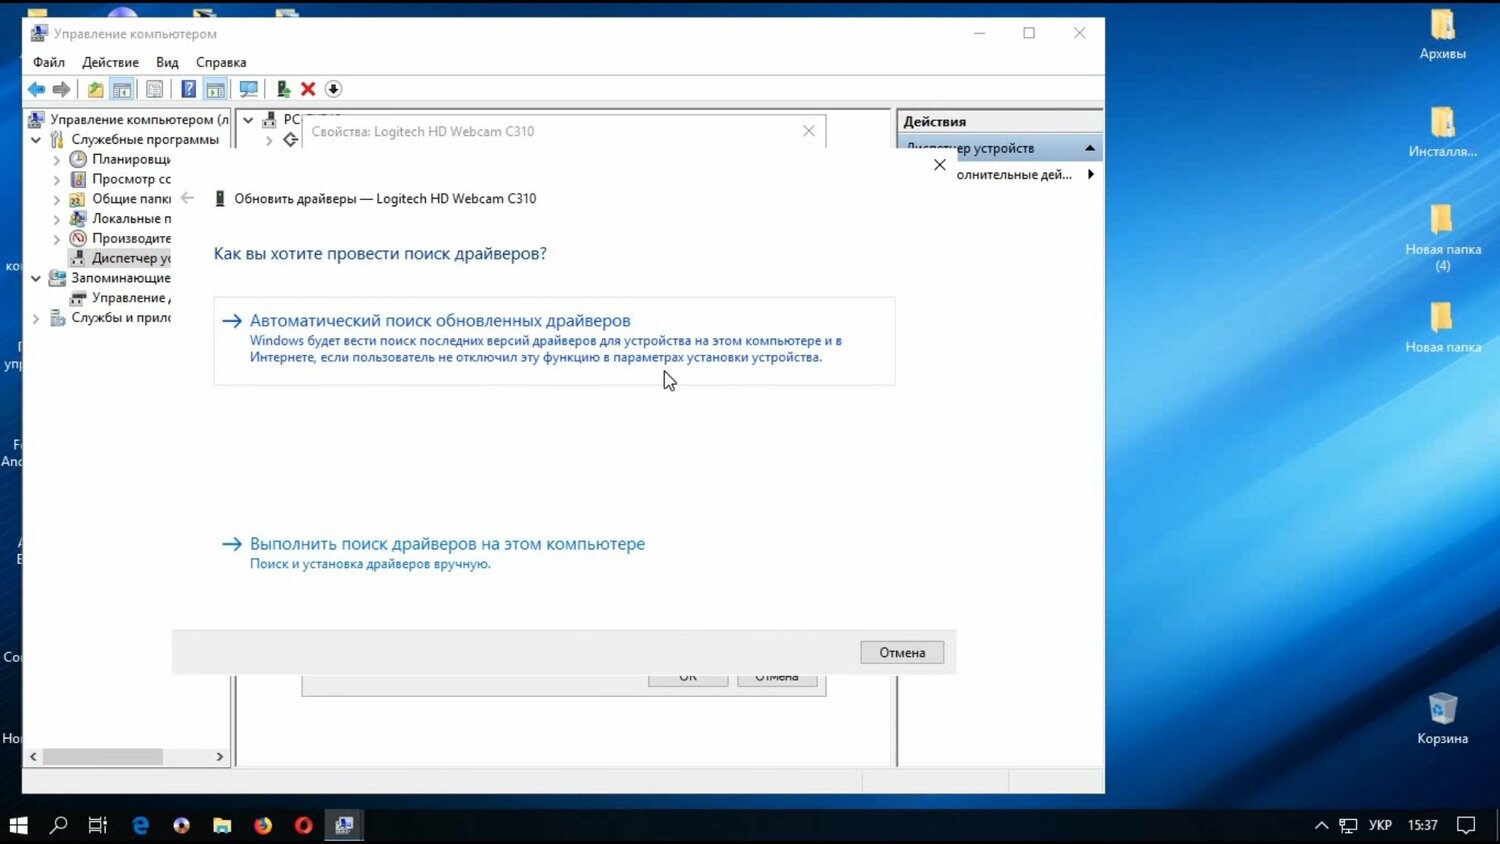The height and width of the screenshot is (844, 1500).
Task: Open the Справка menu
Action: click(221, 62)
